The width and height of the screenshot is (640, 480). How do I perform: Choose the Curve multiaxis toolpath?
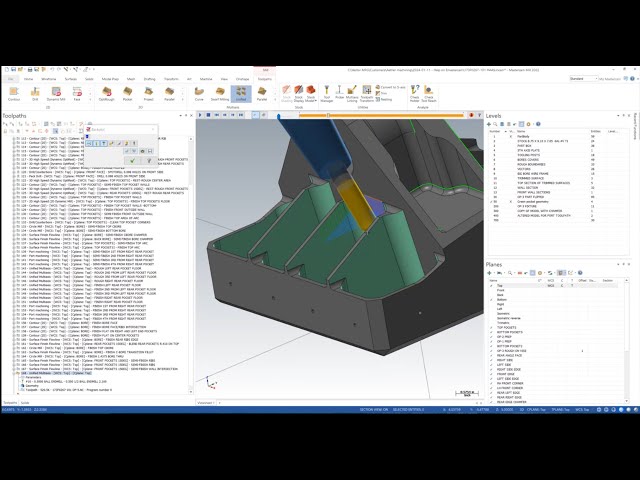pyautogui.click(x=199, y=93)
